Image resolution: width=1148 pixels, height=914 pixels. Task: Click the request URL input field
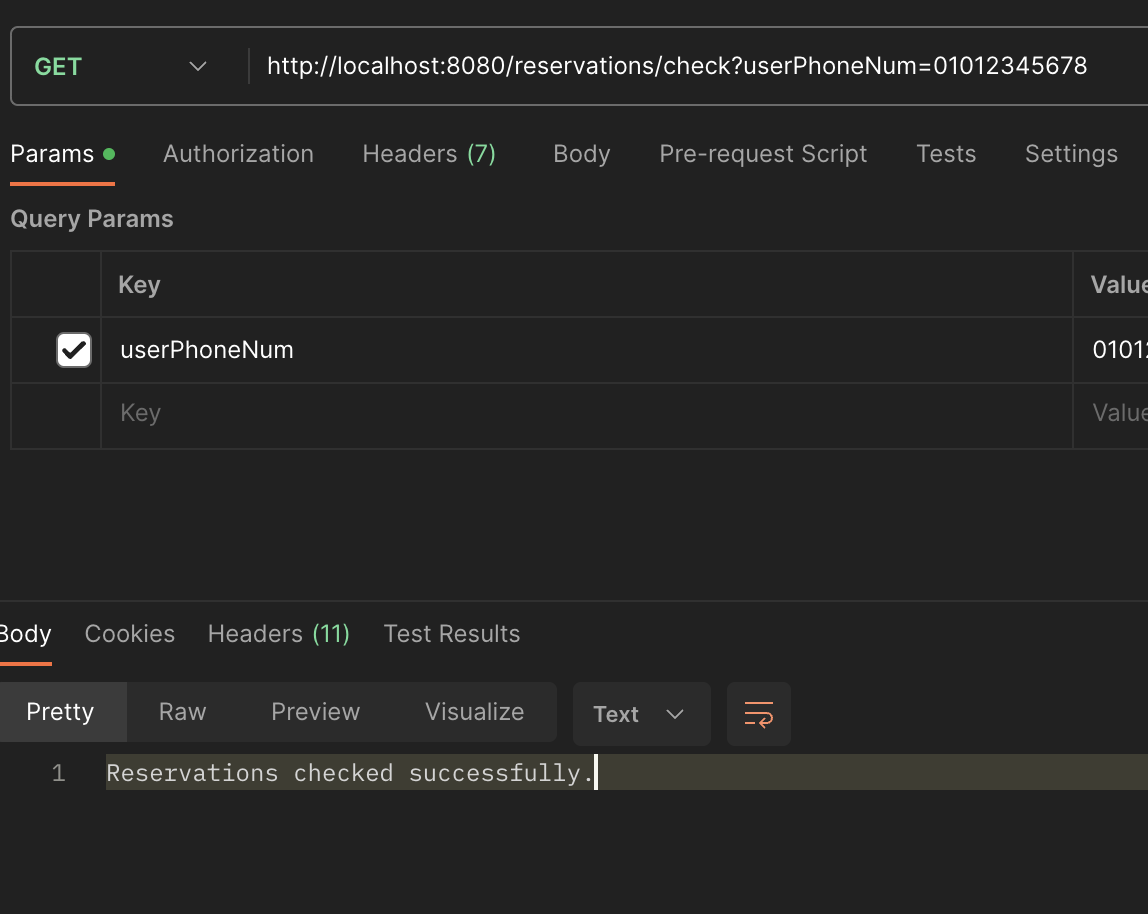(x=676, y=65)
